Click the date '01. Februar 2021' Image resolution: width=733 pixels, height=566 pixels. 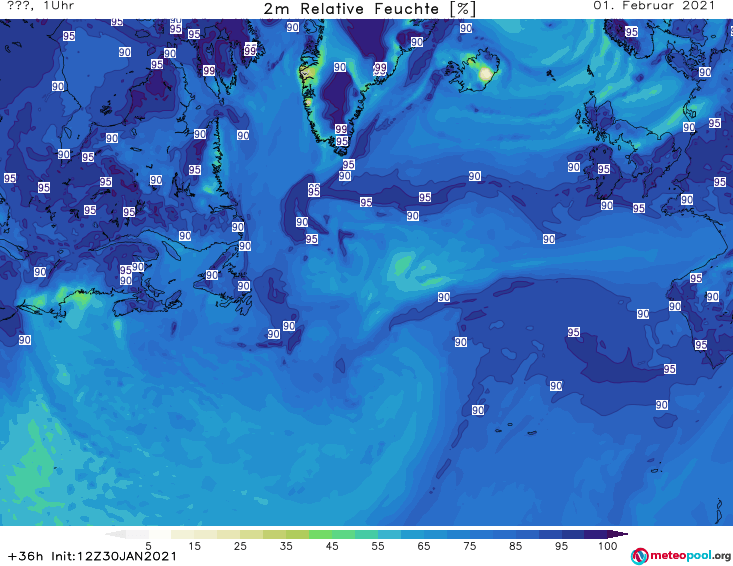pyautogui.click(x=654, y=6)
